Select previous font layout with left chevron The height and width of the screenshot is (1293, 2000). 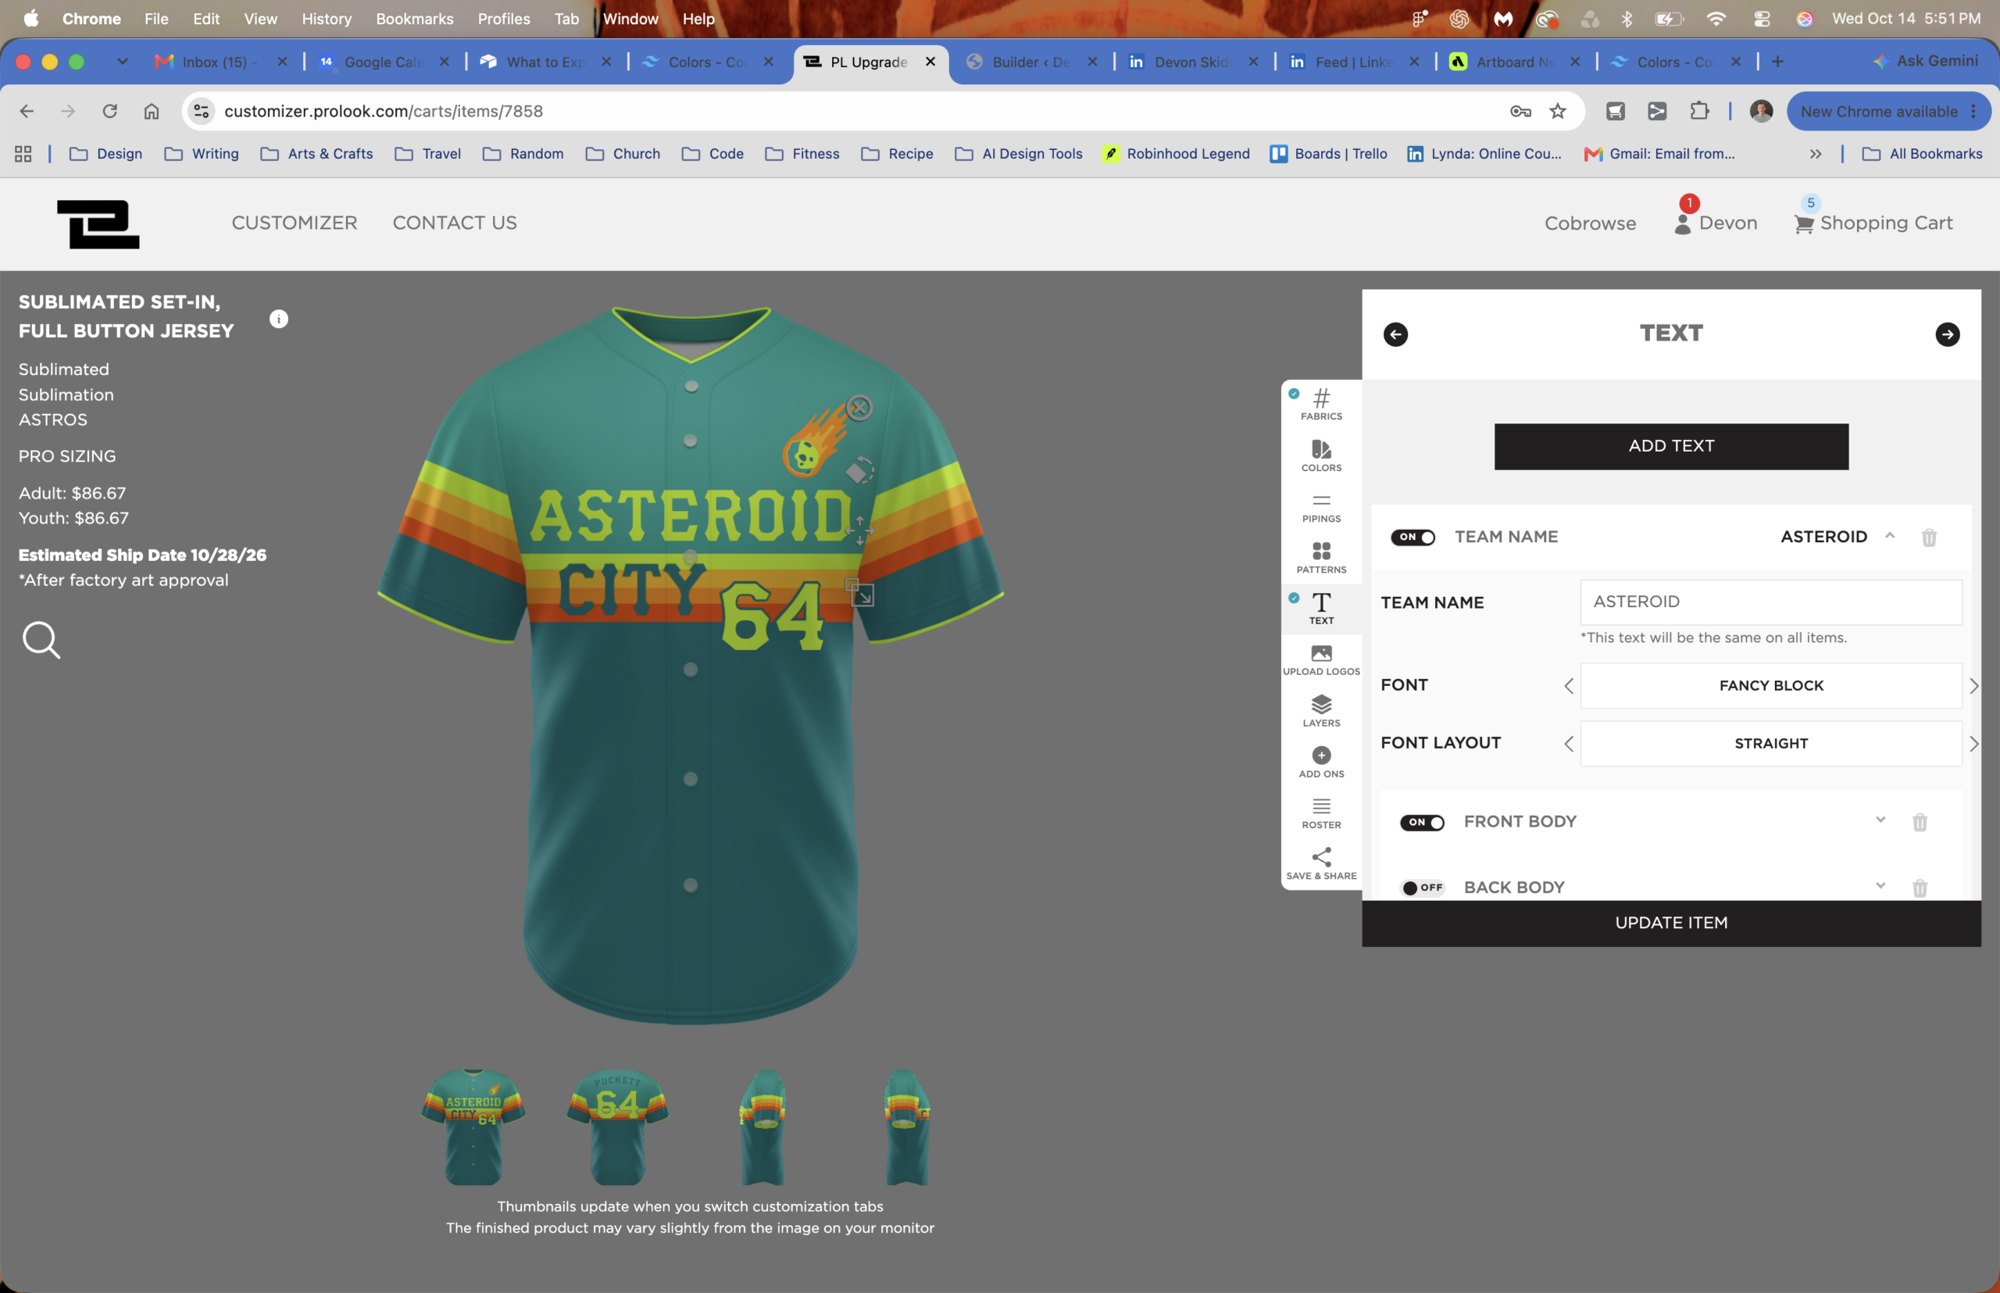(1568, 744)
